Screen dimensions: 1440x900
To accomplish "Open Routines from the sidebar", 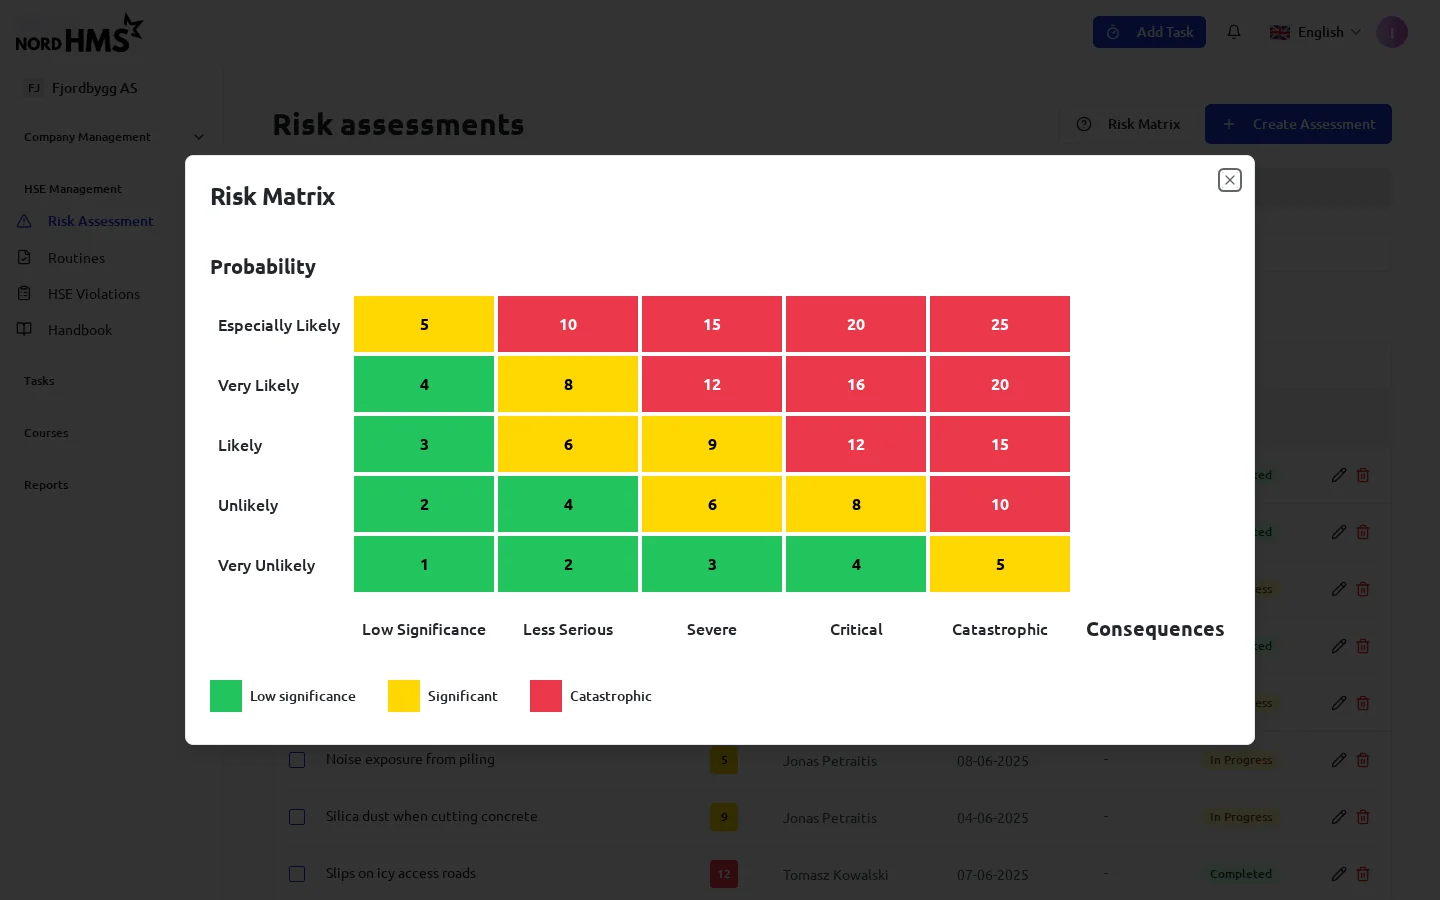I will tap(76, 258).
